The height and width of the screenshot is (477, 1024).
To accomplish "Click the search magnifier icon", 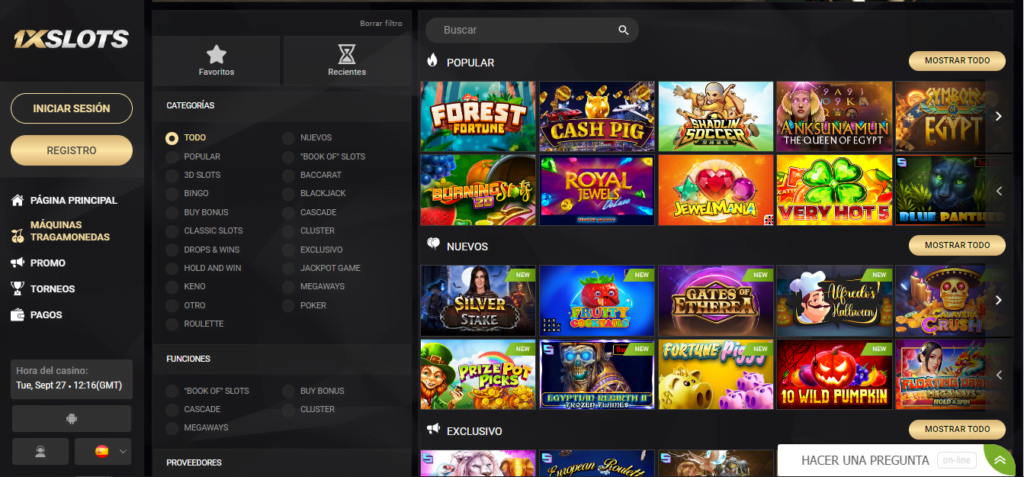I will (624, 30).
